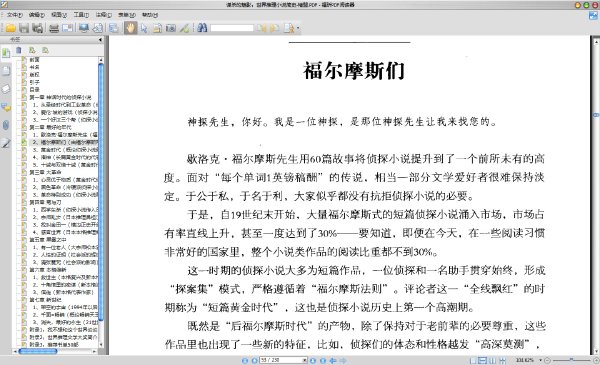Click the bookmark panel horizontal scrollbar thumb

pyautogui.click(x=38, y=351)
